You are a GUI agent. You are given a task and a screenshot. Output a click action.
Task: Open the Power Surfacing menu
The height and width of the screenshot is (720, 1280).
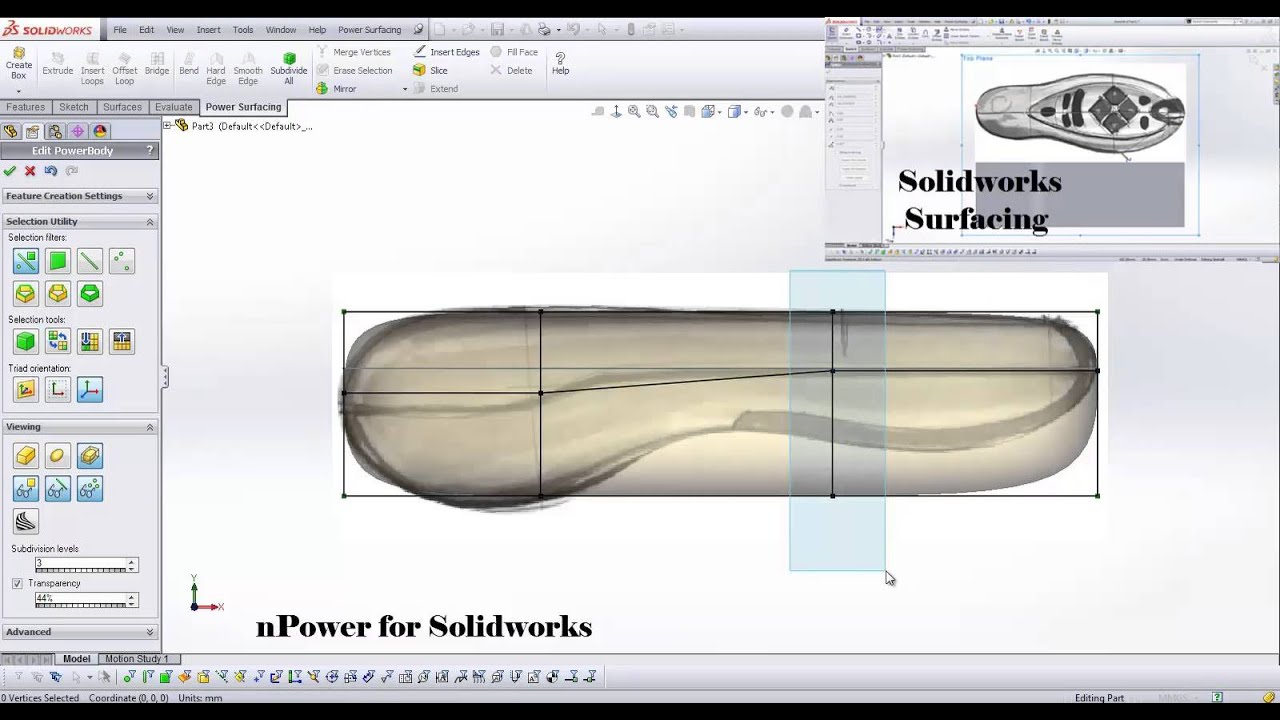point(369,30)
